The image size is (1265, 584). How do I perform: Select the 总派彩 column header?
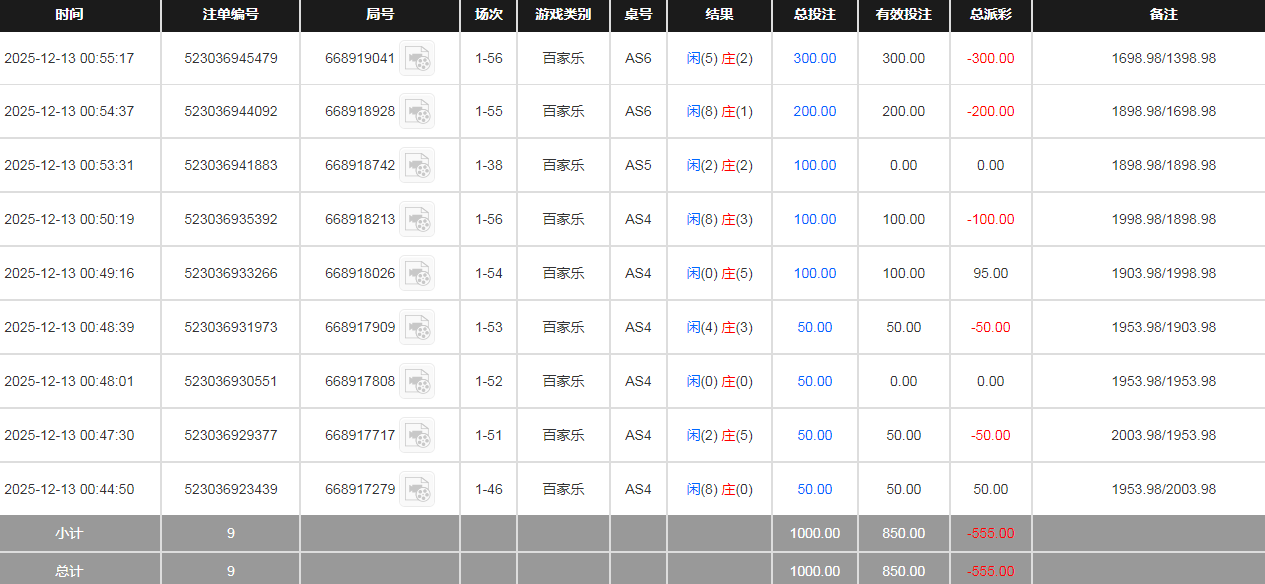pyautogui.click(x=990, y=15)
